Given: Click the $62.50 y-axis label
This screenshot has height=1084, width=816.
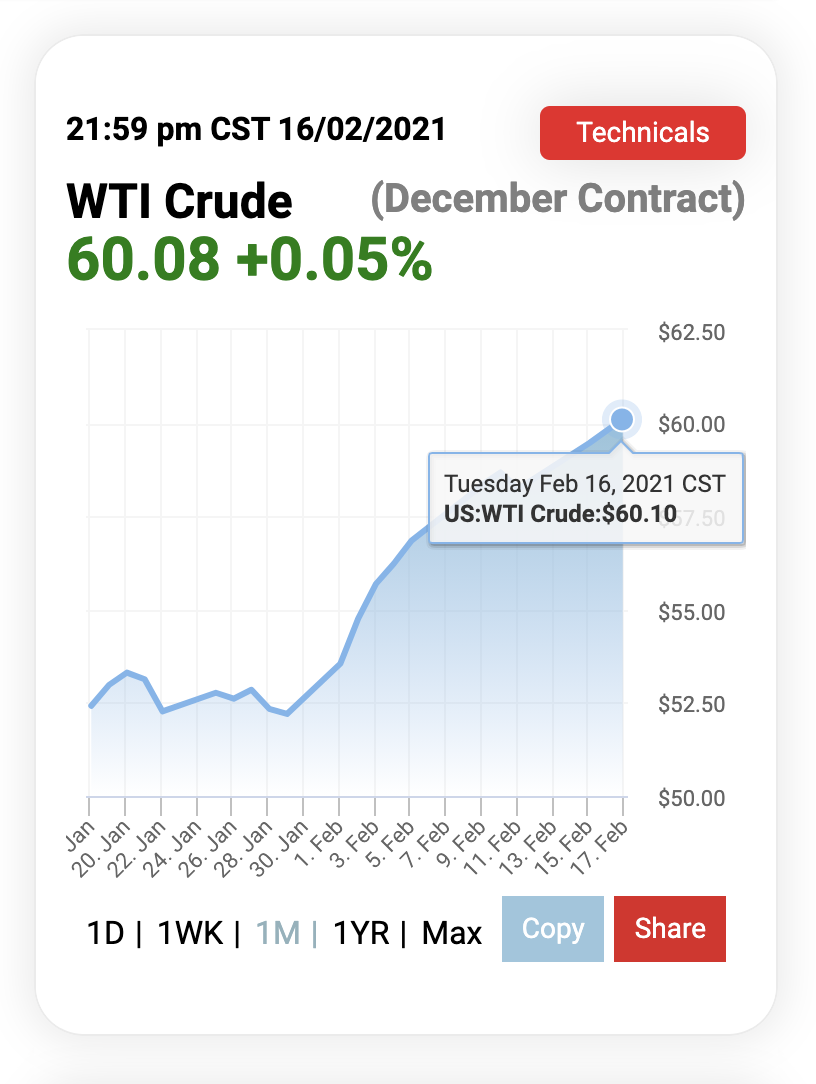Looking at the screenshot, I should [692, 333].
